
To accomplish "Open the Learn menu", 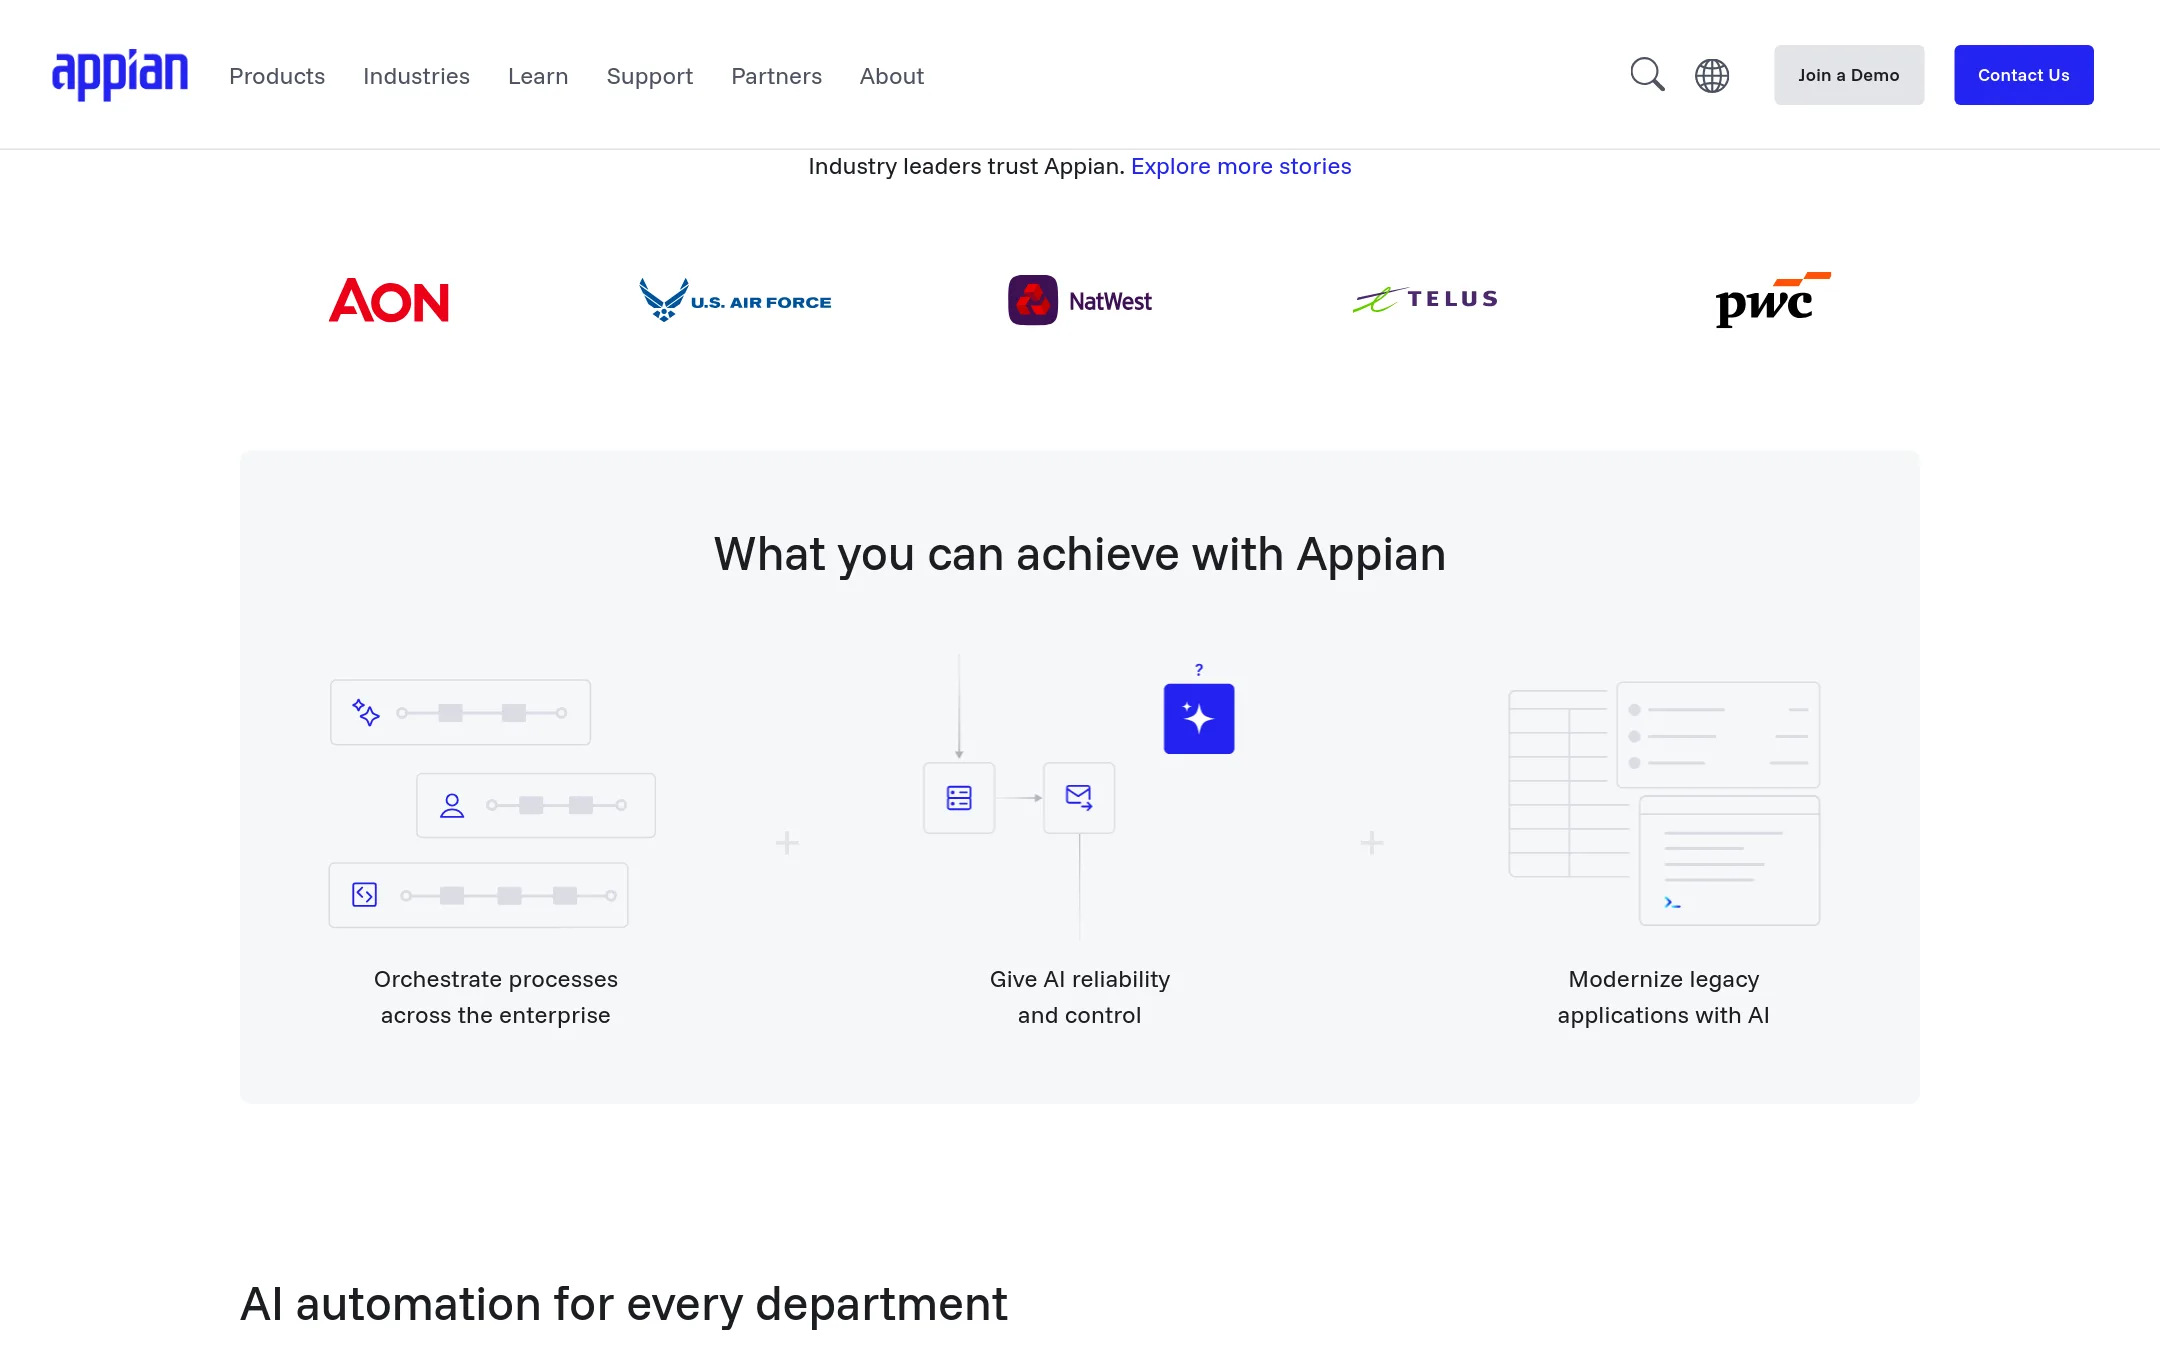I will pos(538,76).
